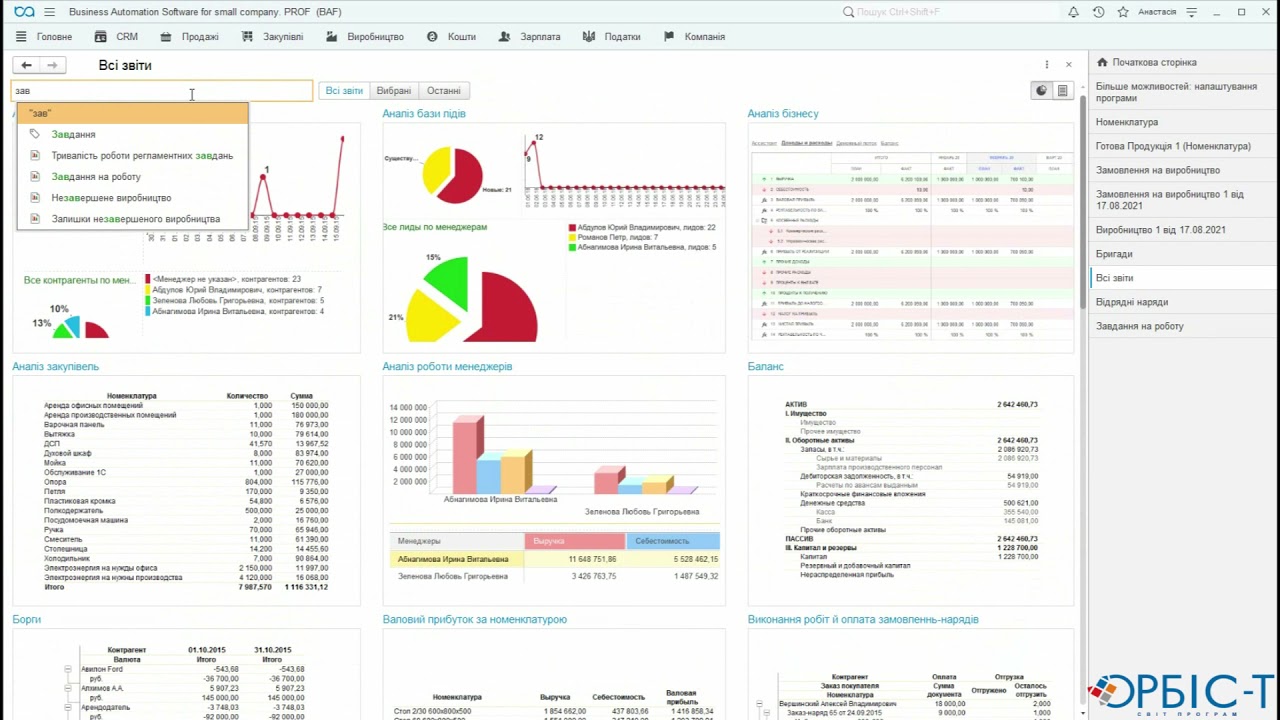Open the Баланс report
The image size is (1280, 720).
pos(766,367)
